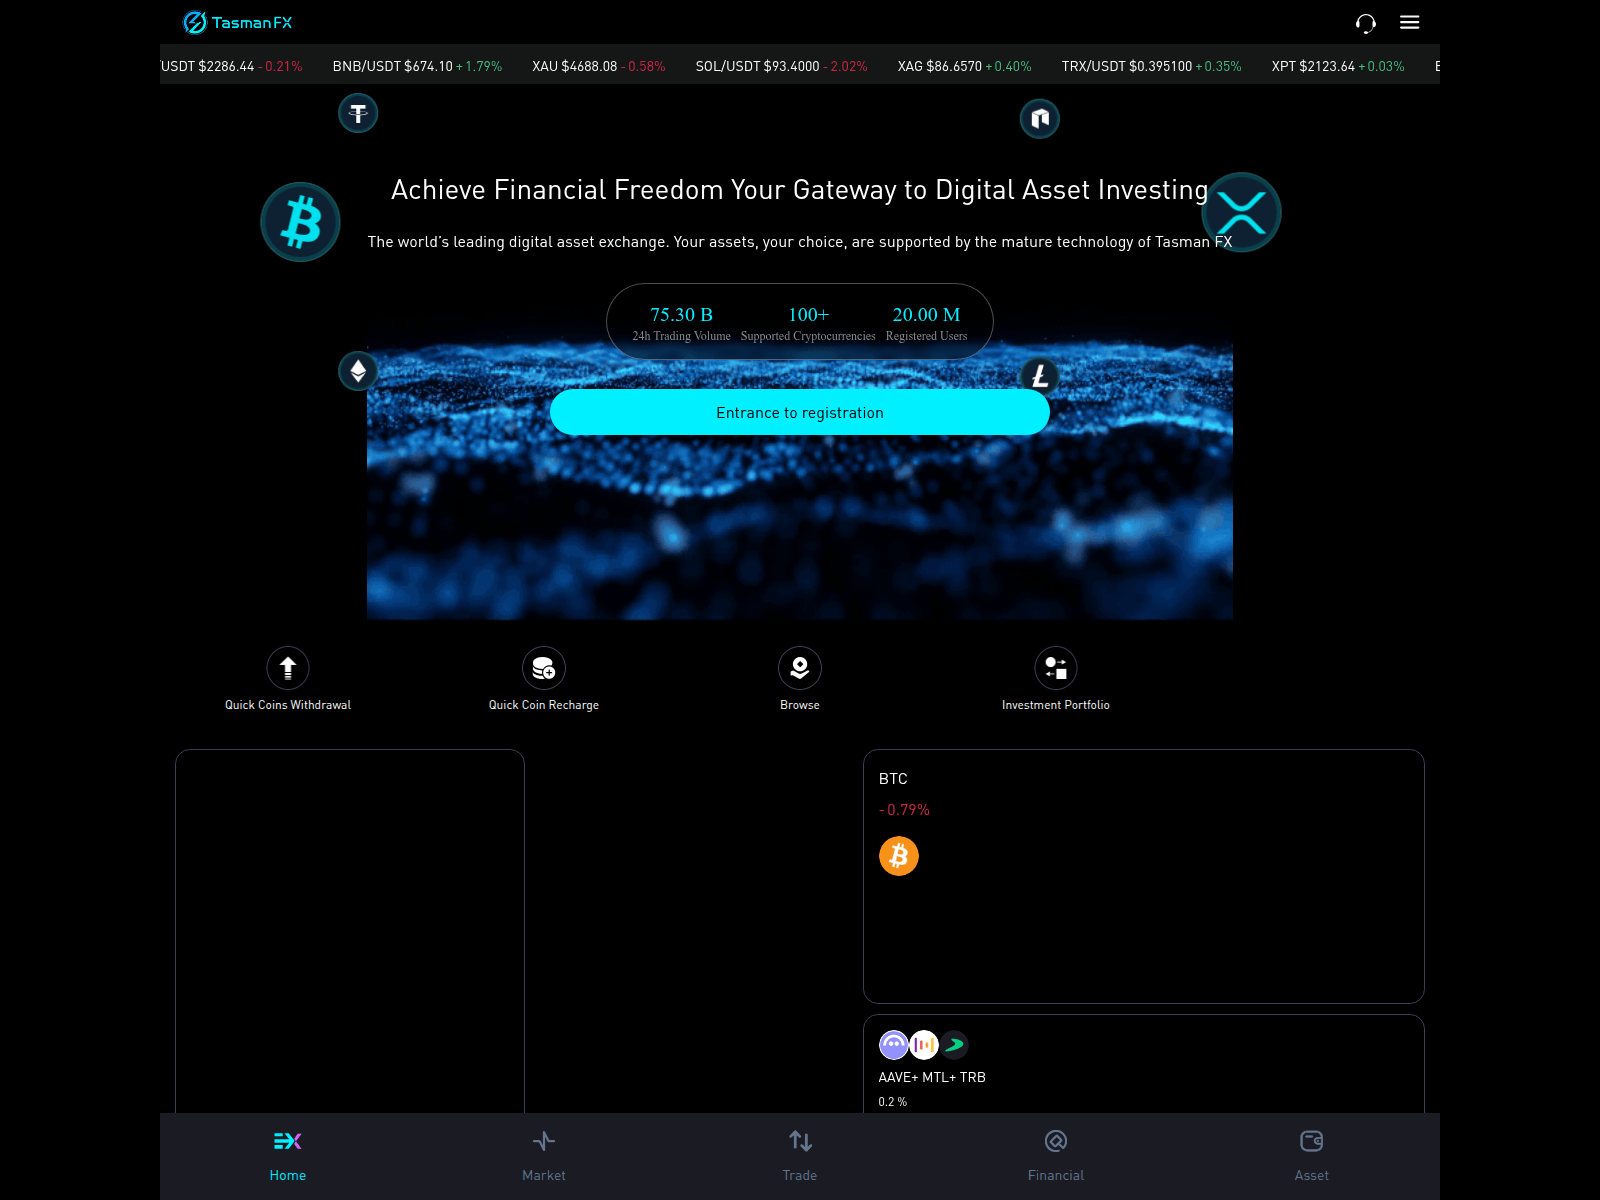Click the Litecoin coin icon

click(1040, 376)
